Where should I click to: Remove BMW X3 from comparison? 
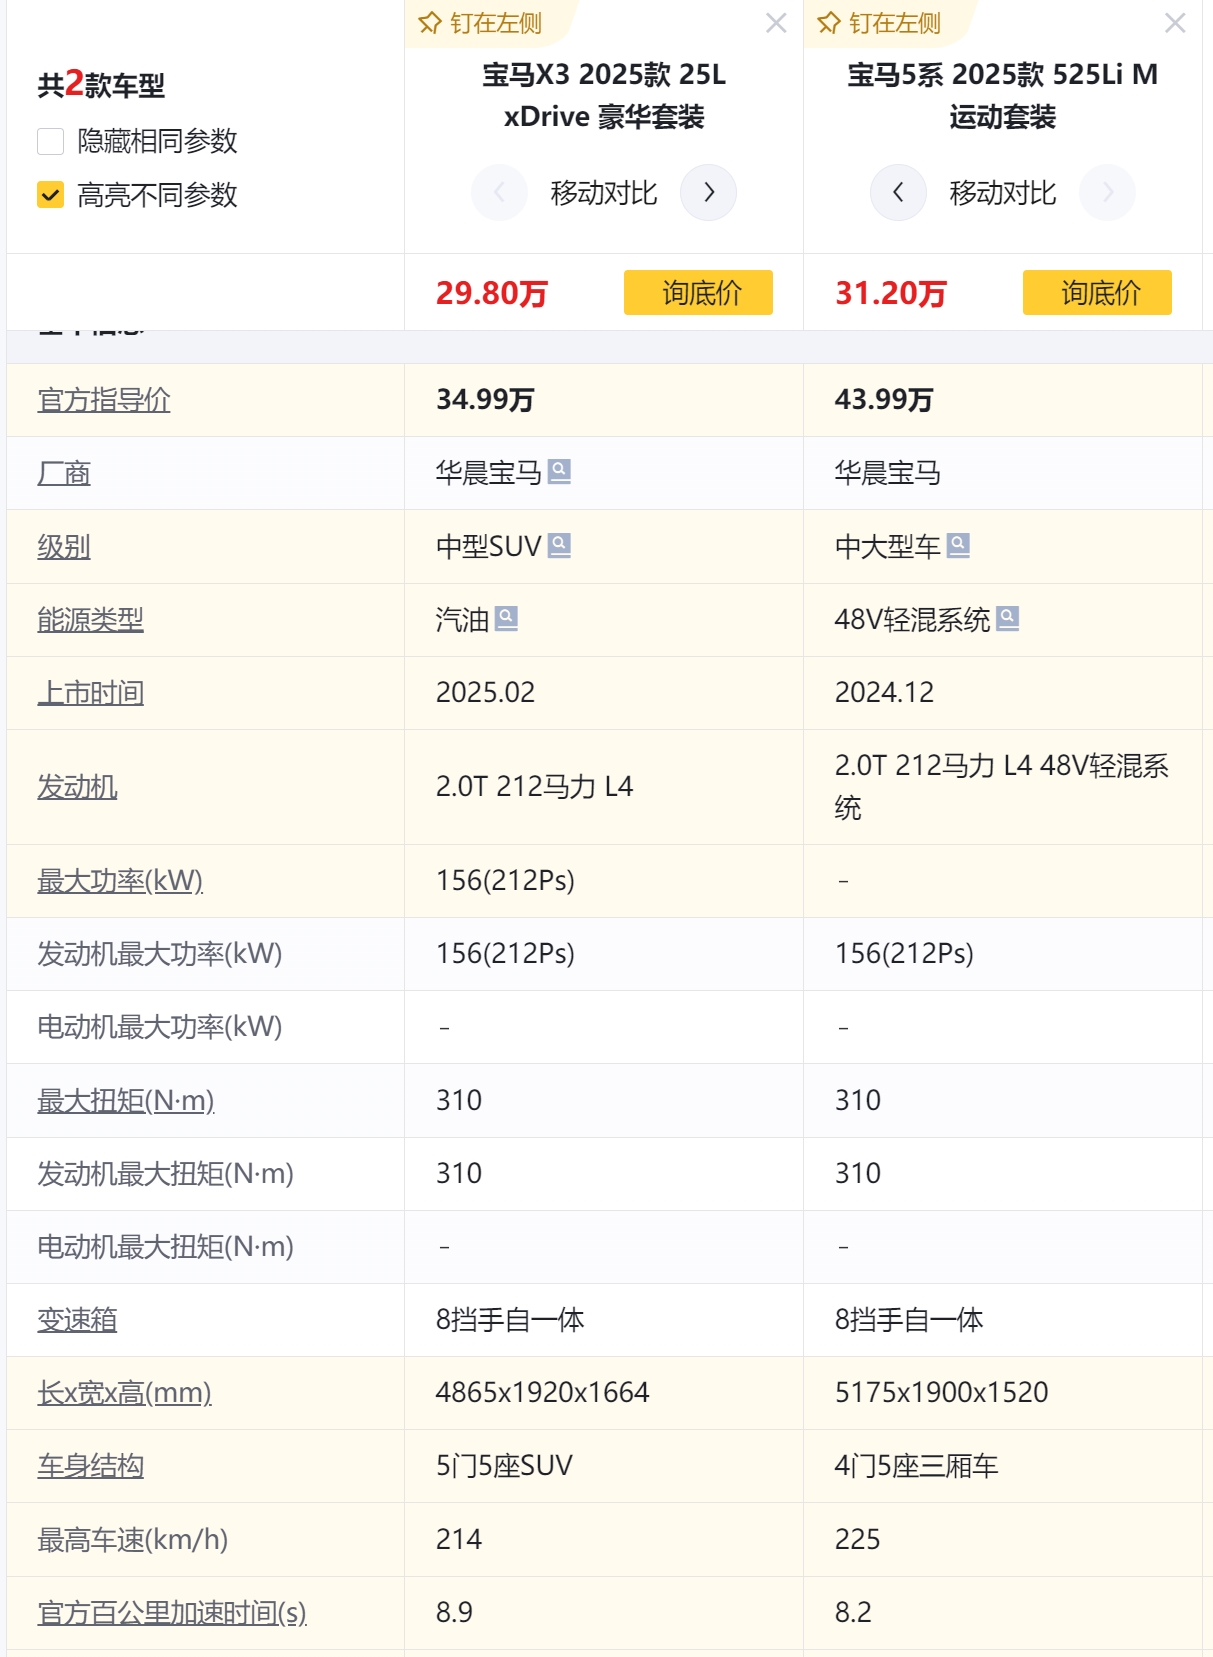pos(776,23)
